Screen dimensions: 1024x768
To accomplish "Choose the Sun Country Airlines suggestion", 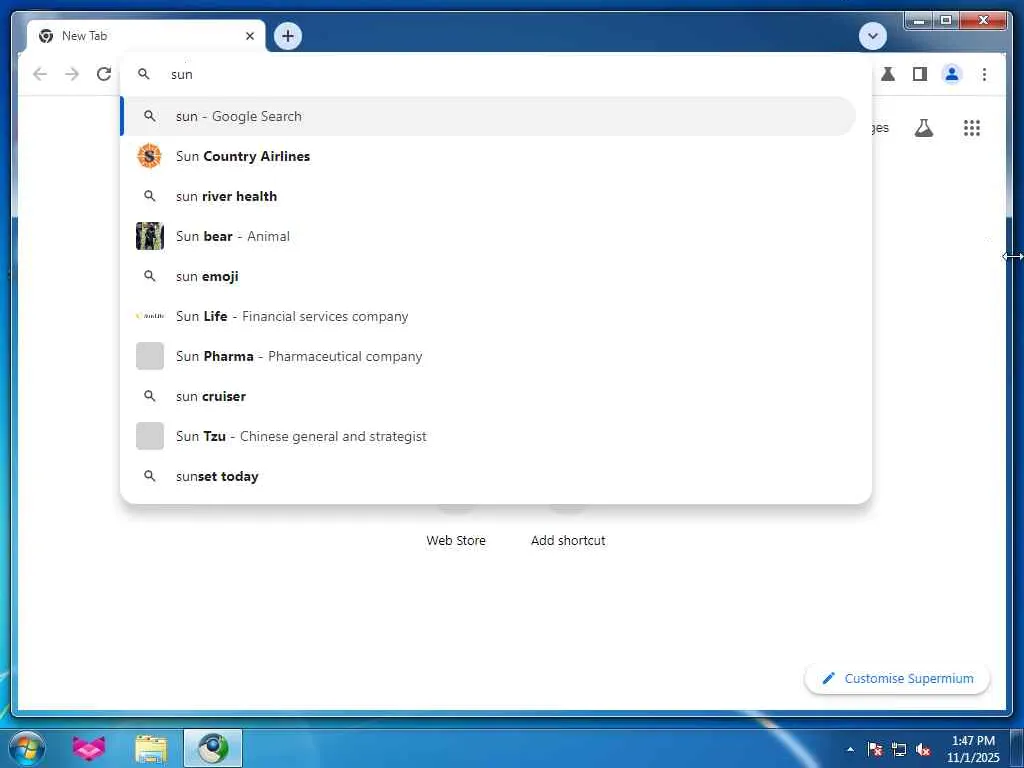I will (x=488, y=156).
